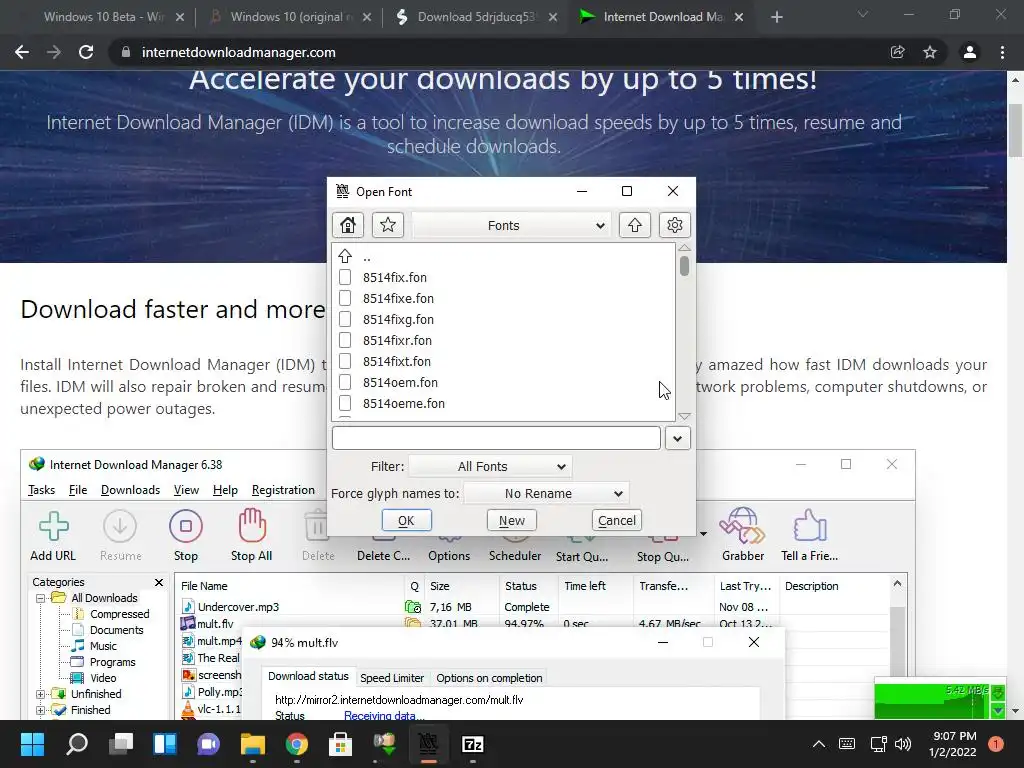Switch to Download 5drjducq53 tab
The image size is (1024, 768).
477,17
